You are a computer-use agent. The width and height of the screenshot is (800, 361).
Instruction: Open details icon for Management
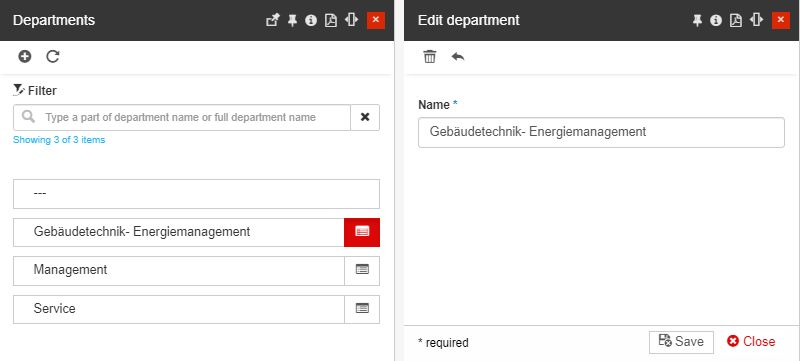pyautogui.click(x=362, y=270)
